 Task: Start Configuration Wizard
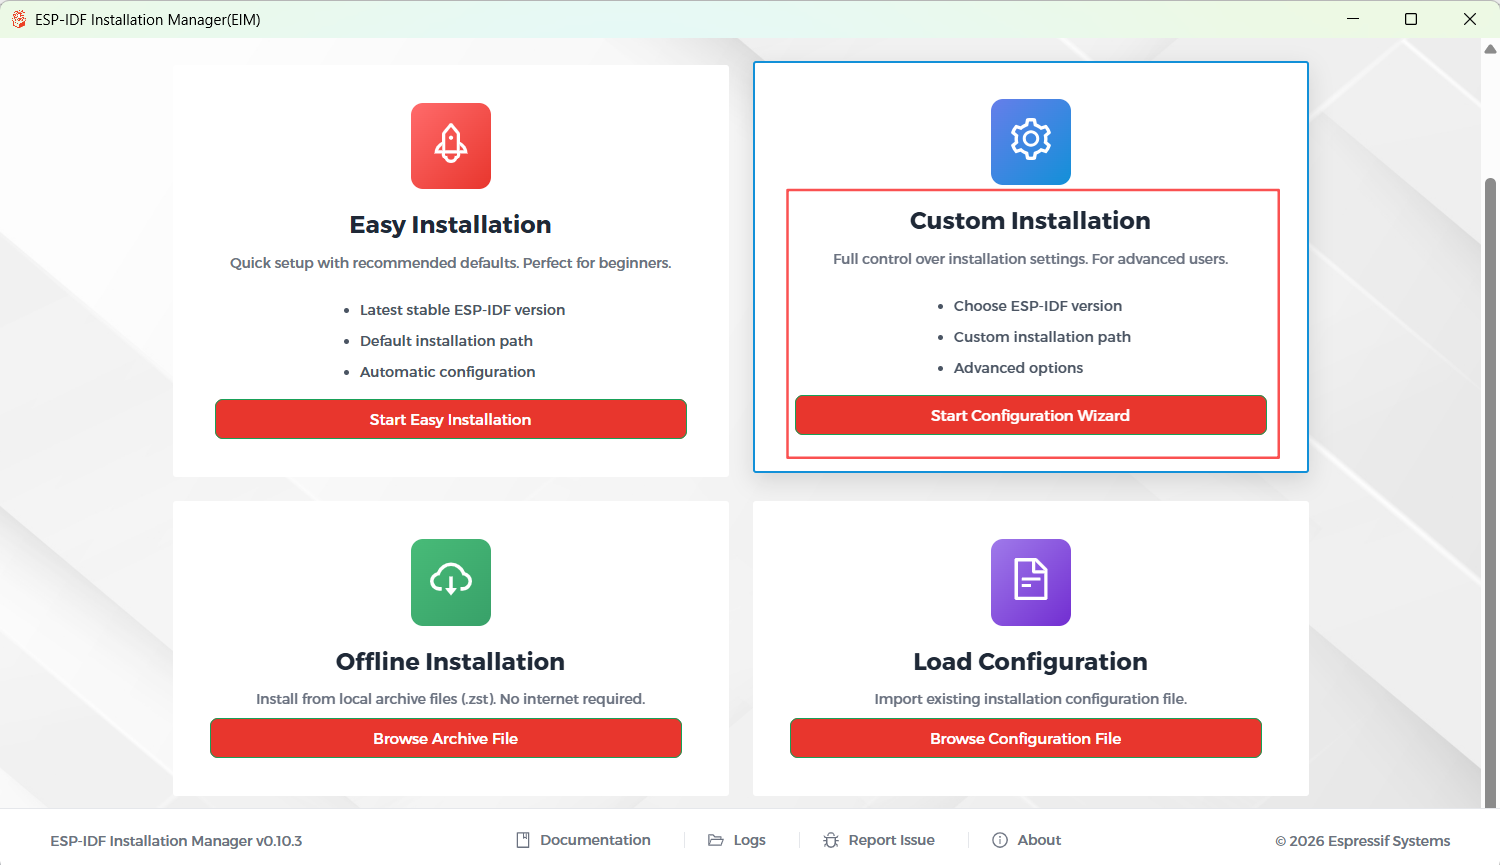click(x=1031, y=415)
